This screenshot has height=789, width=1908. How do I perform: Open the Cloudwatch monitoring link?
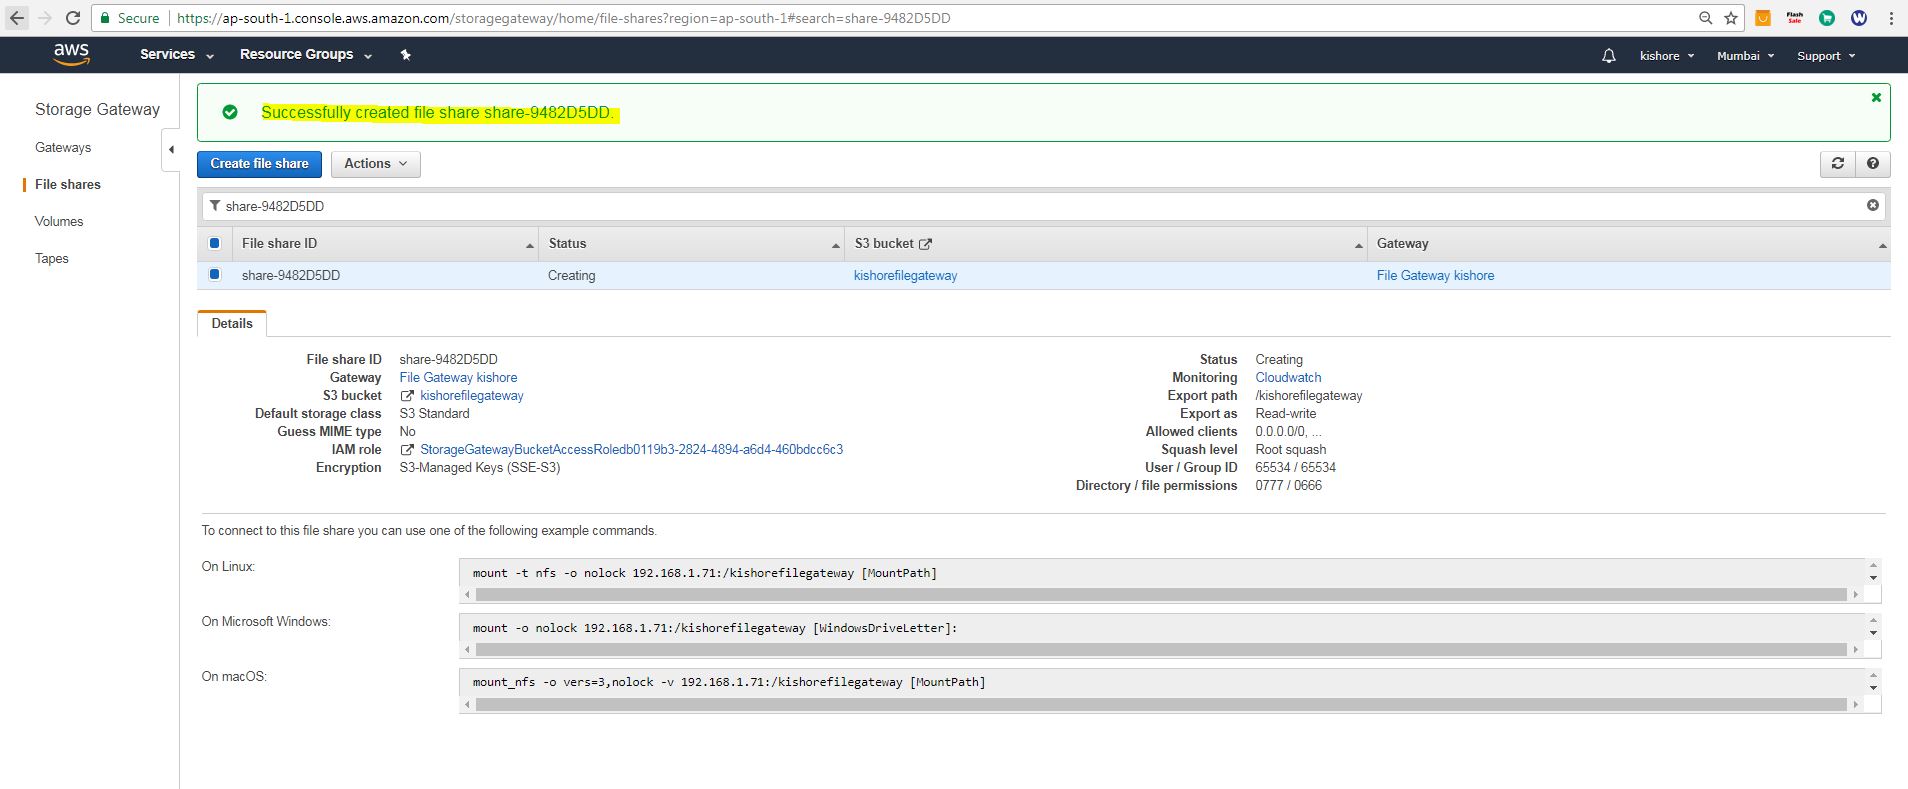click(x=1288, y=377)
